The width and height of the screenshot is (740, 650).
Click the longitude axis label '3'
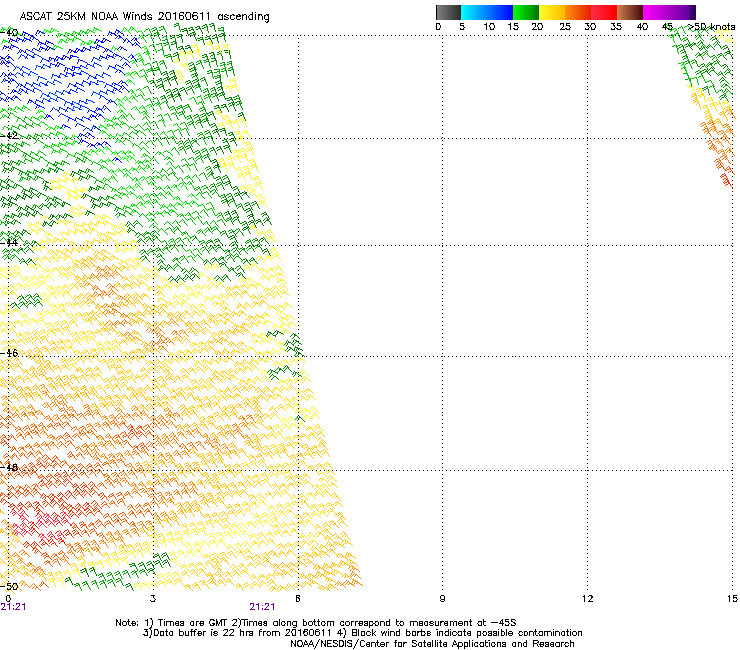coord(153,599)
